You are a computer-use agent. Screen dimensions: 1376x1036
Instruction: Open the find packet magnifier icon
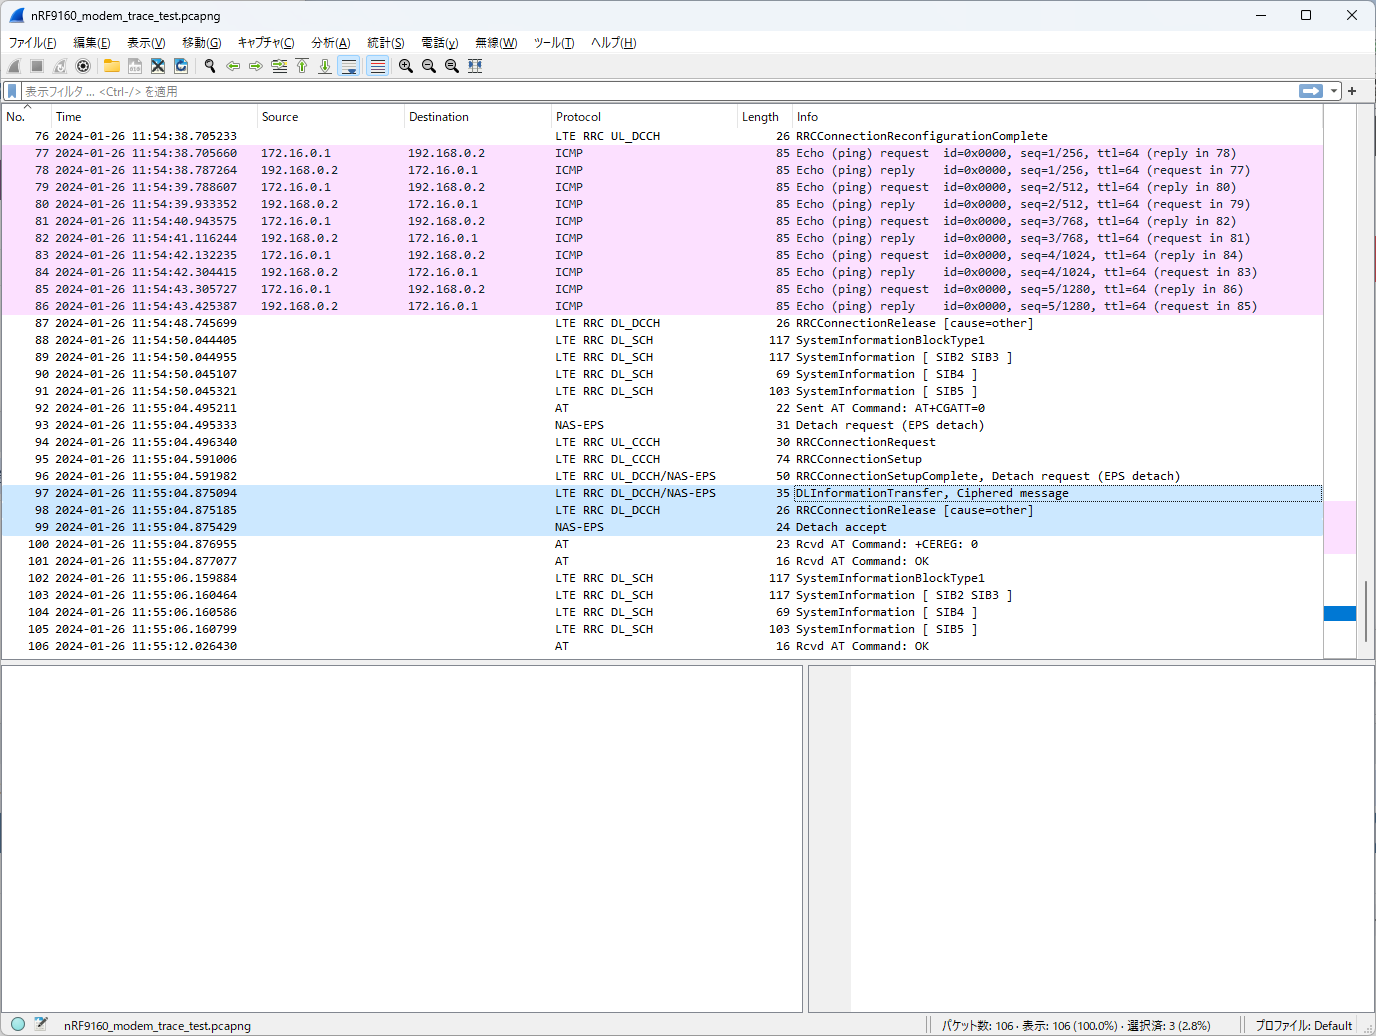click(210, 66)
